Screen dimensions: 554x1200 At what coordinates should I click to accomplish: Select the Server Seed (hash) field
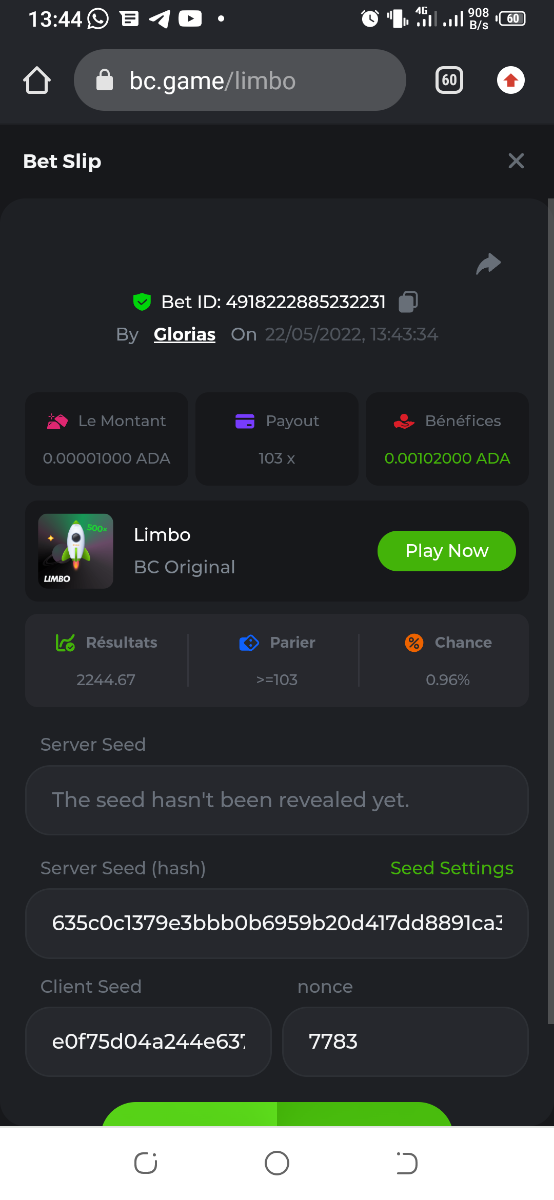277,923
